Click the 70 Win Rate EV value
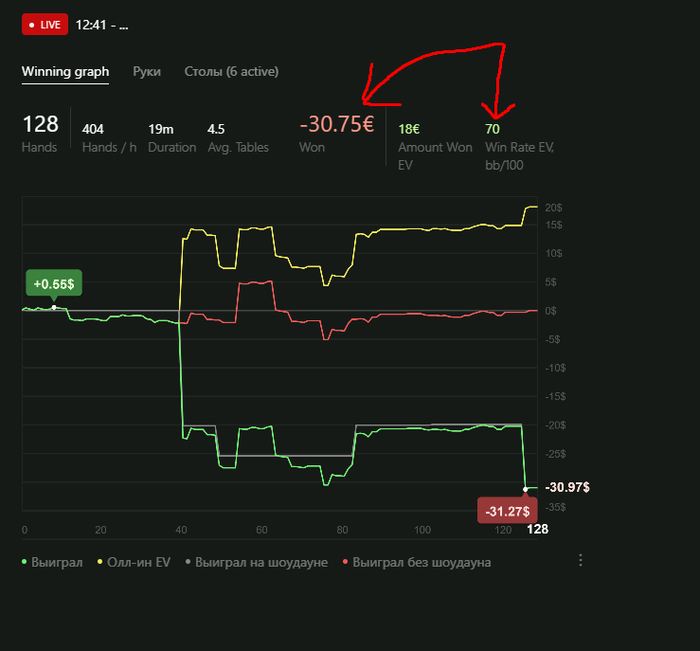Image resolution: width=700 pixels, height=651 pixels. [492, 129]
